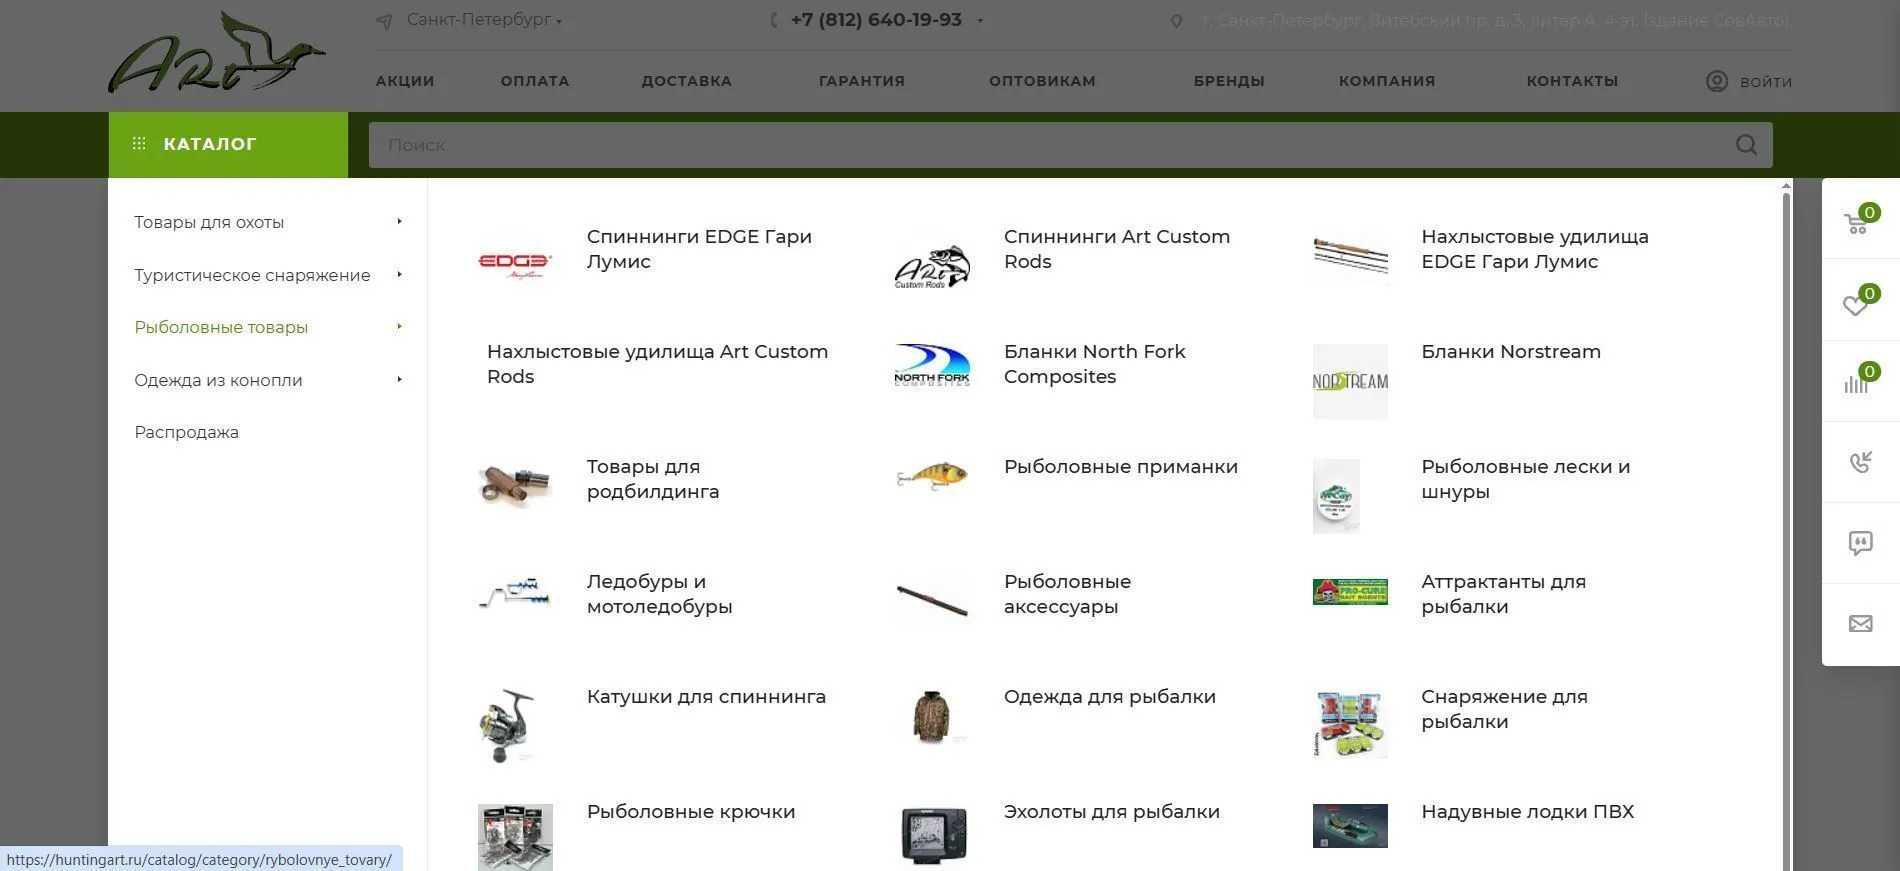This screenshot has width=1900, height=871.
Task: Open the feedback chat bubble icon
Action: (1860, 543)
